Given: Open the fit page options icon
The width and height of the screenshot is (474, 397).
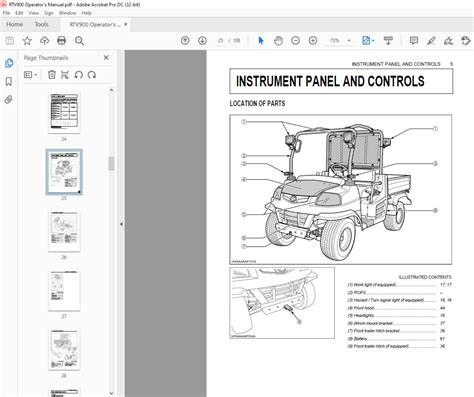Looking at the screenshot, I should (366, 41).
